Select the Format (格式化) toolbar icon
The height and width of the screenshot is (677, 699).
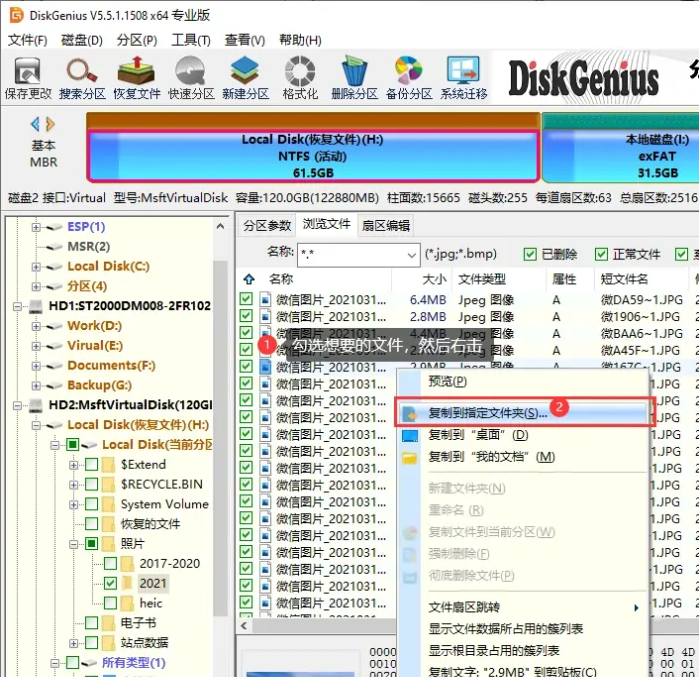[x=300, y=78]
